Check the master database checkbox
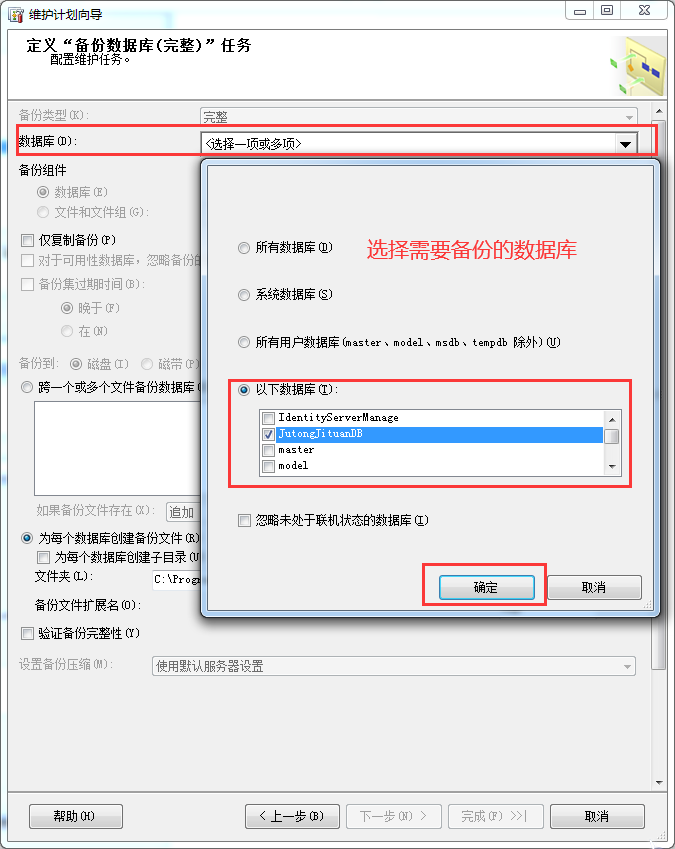 point(268,450)
